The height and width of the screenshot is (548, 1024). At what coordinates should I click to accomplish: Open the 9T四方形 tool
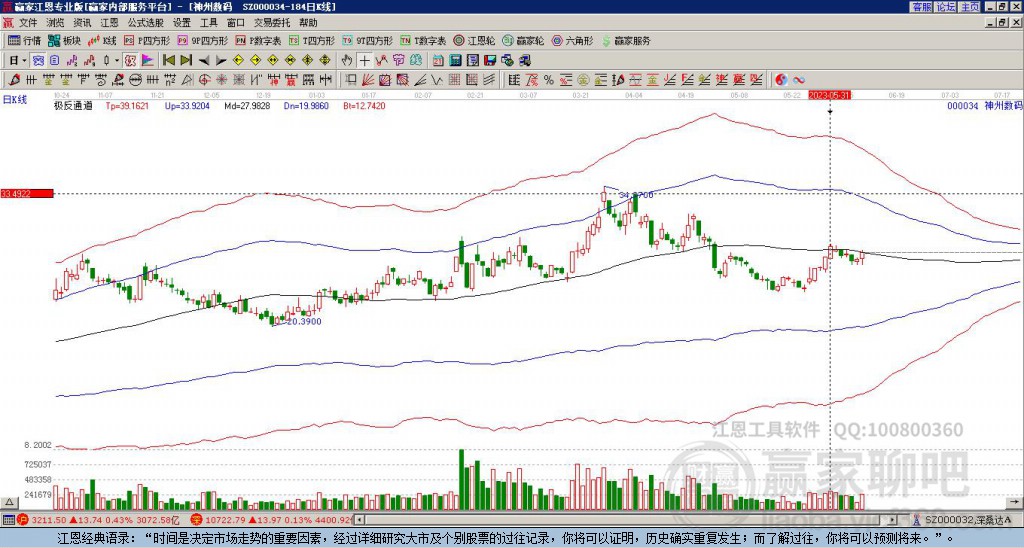point(367,40)
